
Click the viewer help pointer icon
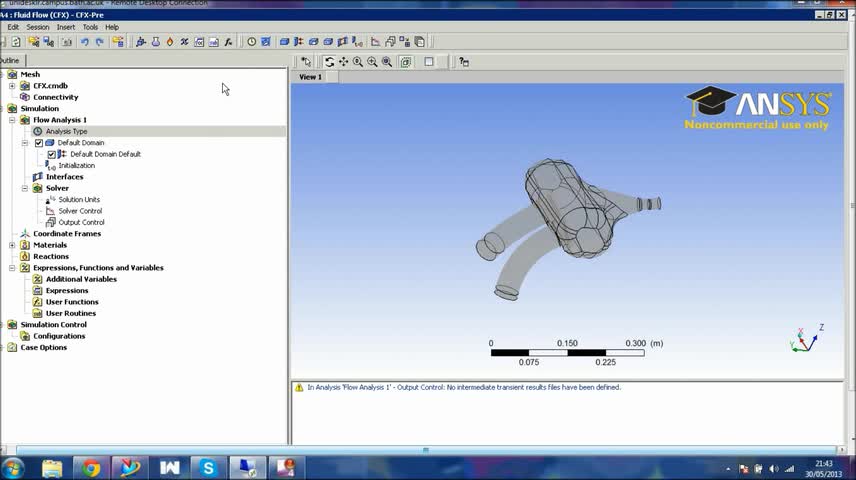click(x=463, y=62)
